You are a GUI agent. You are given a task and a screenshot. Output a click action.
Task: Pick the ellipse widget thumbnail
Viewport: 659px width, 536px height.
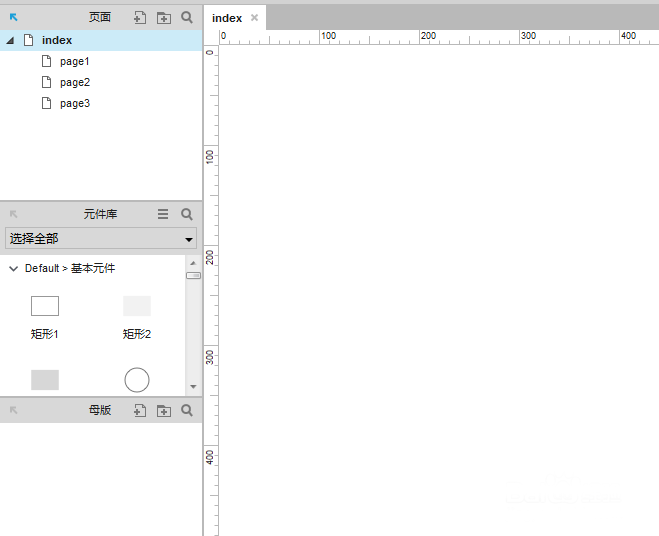click(x=137, y=380)
